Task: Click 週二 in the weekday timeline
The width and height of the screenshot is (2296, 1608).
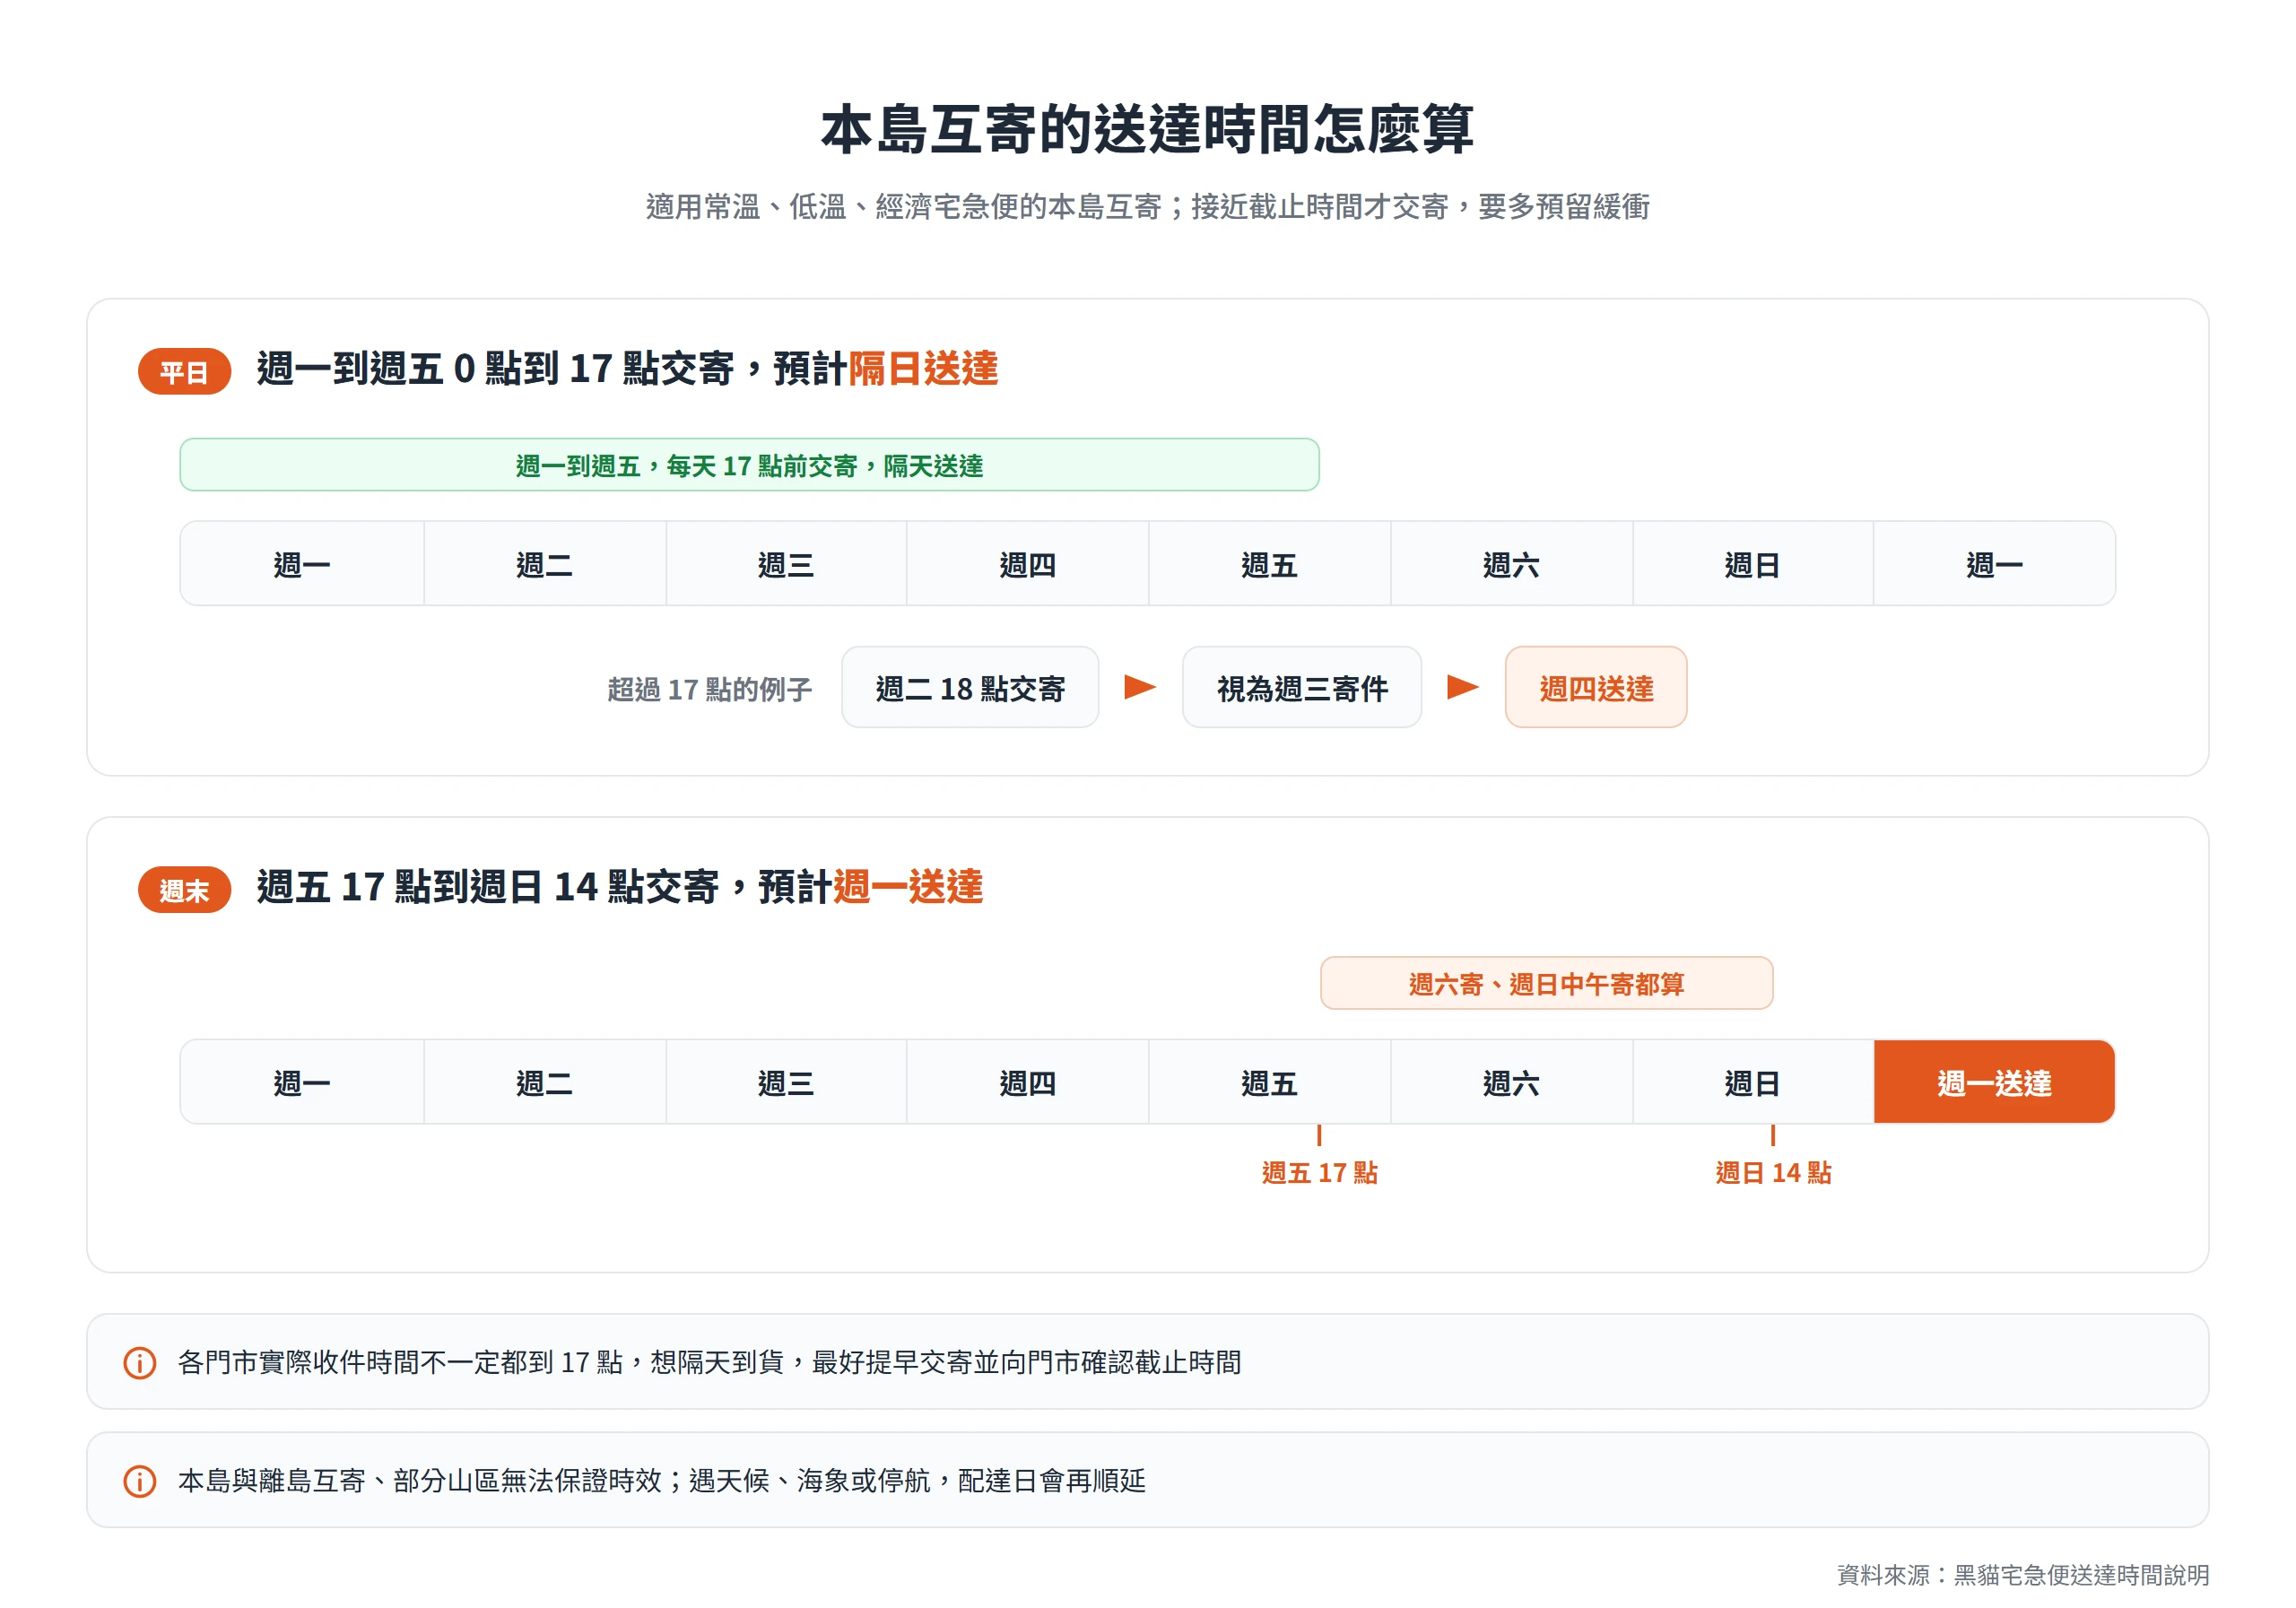Action: point(544,564)
